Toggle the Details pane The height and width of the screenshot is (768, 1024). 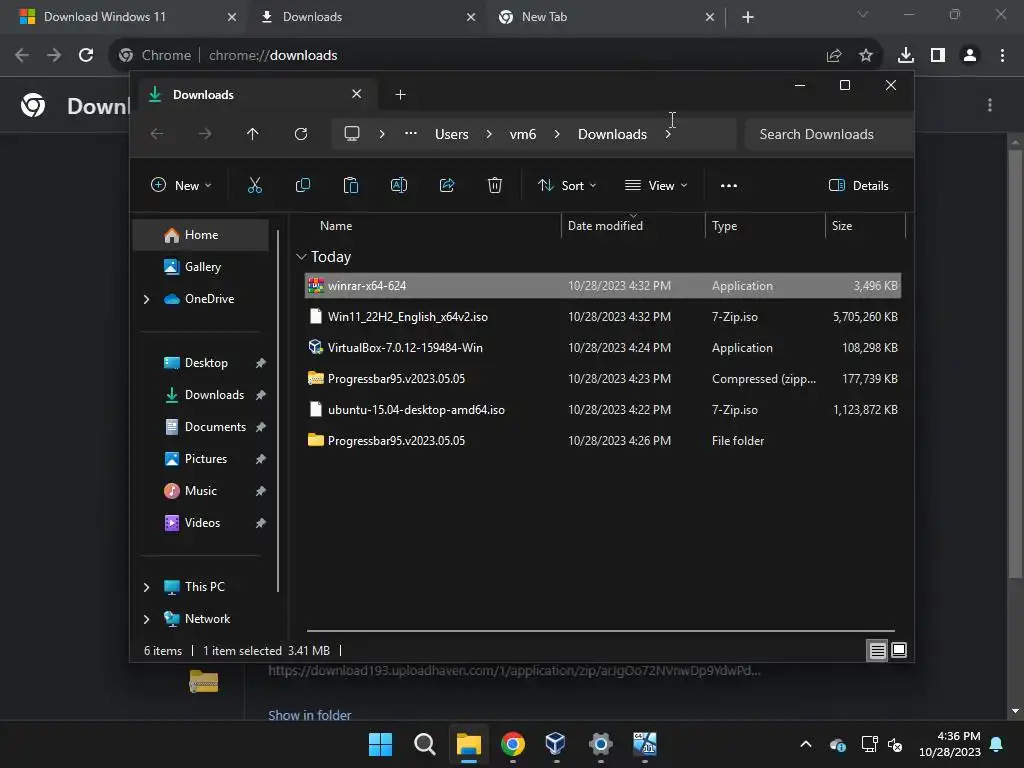coord(859,185)
